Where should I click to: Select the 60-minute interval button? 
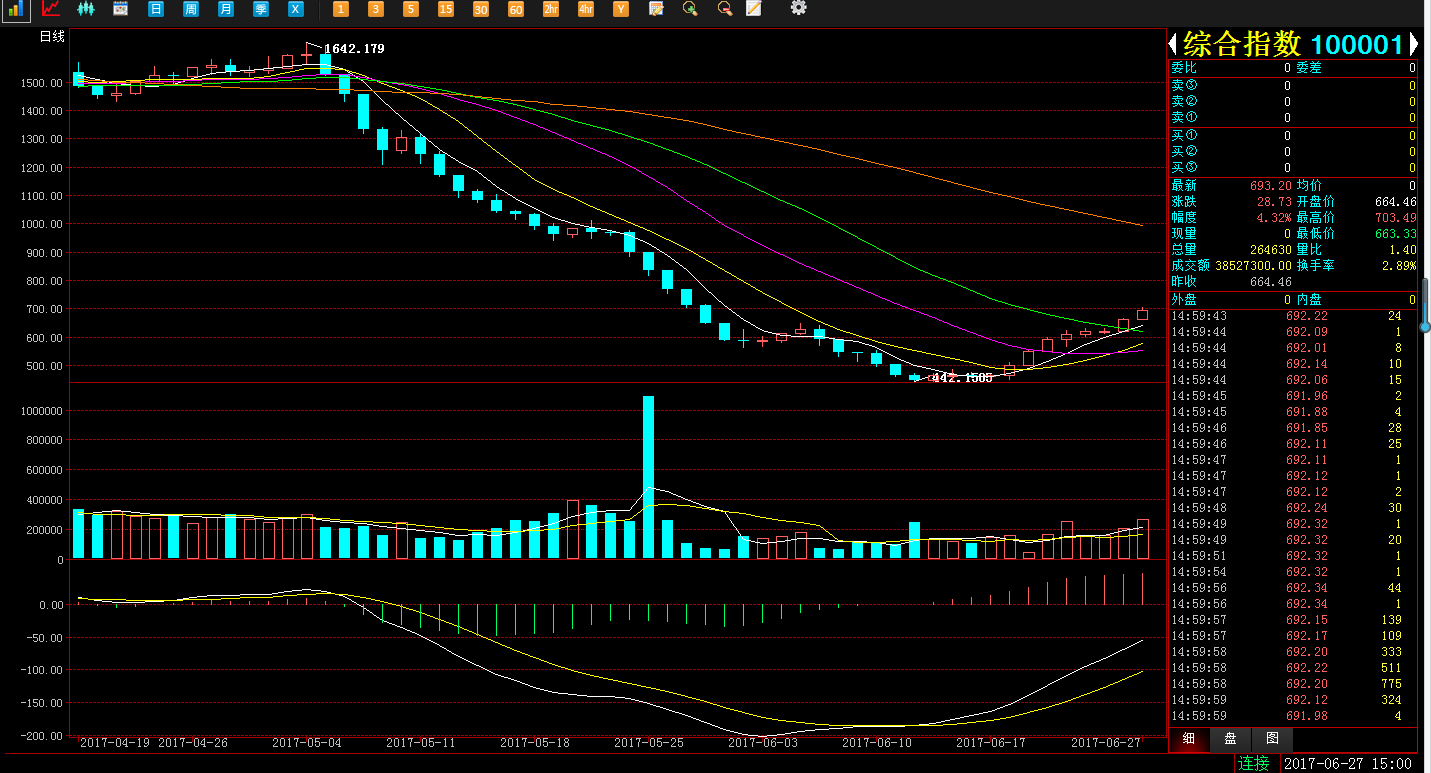click(x=516, y=9)
